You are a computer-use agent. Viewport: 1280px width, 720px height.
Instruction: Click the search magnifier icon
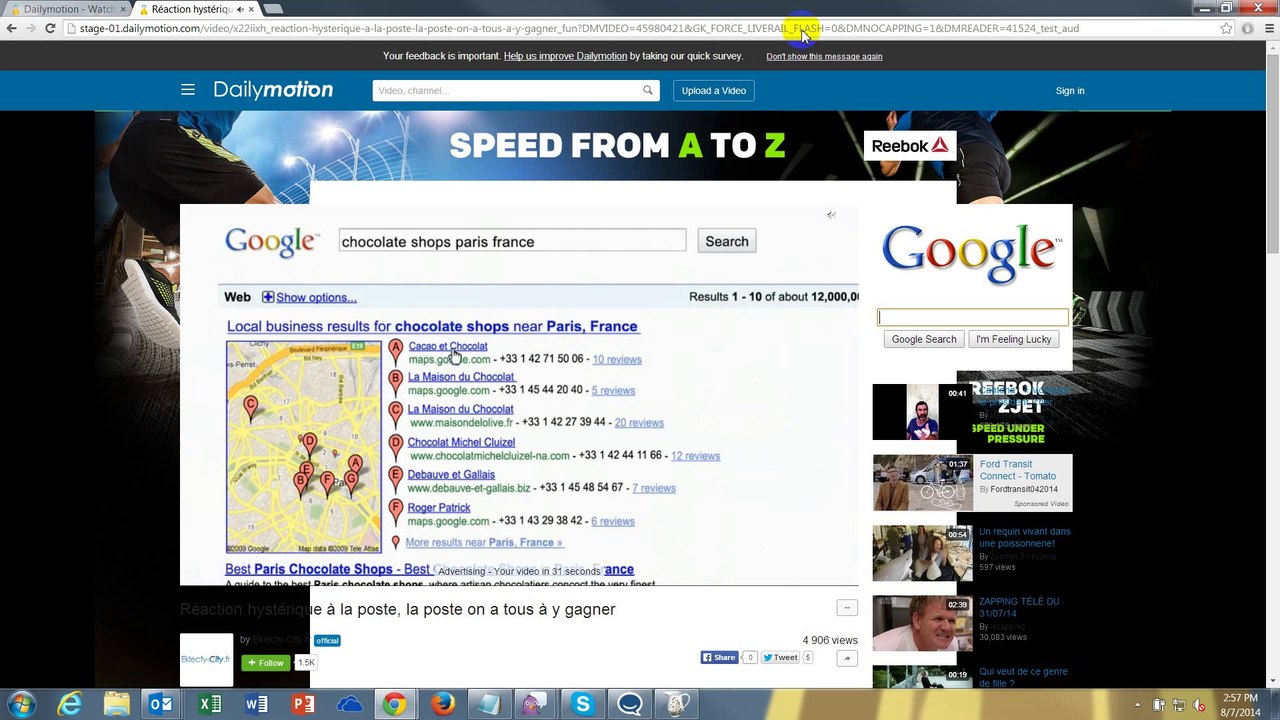(x=648, y=90)
